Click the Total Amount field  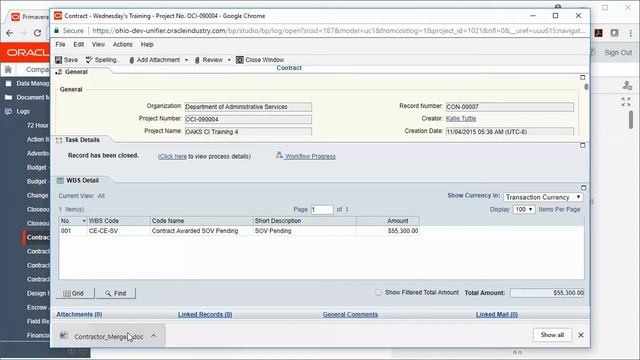coord(547,293)
